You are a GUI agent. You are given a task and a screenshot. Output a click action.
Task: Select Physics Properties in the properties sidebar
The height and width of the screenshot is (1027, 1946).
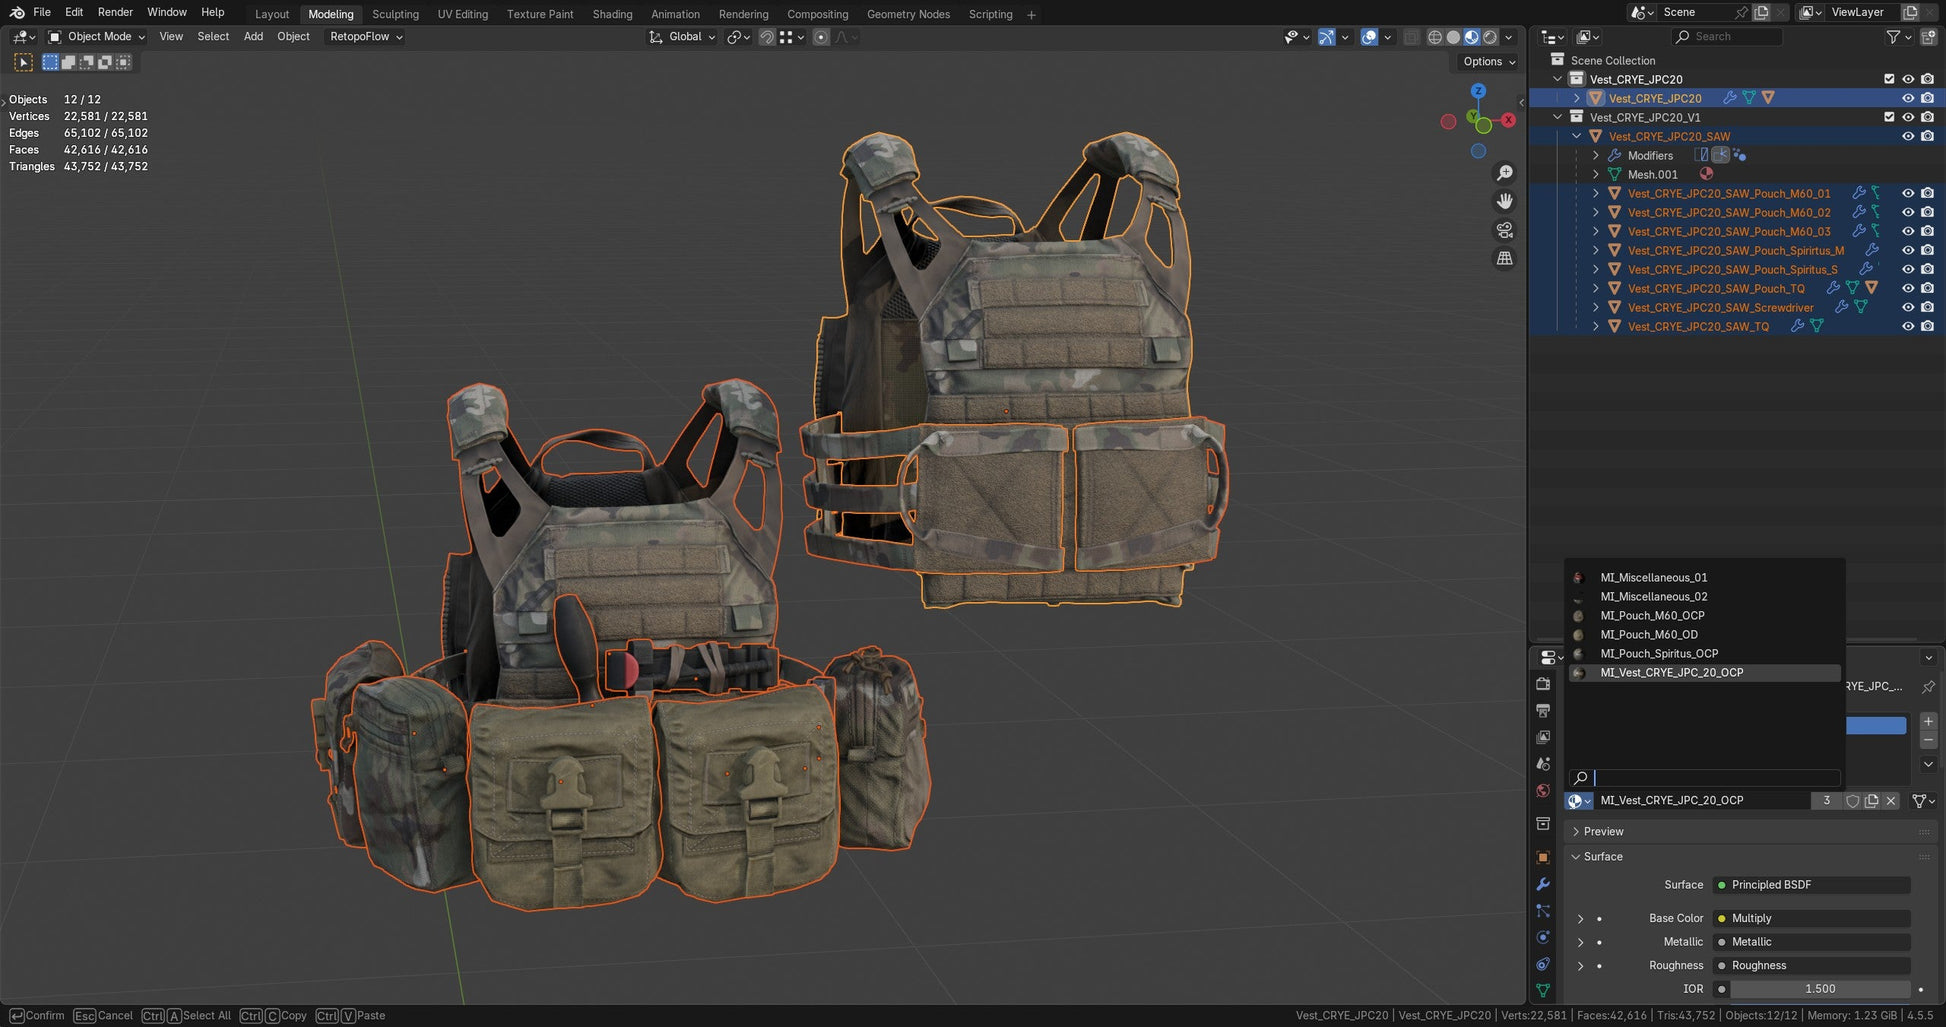[x=1543, y=938]
